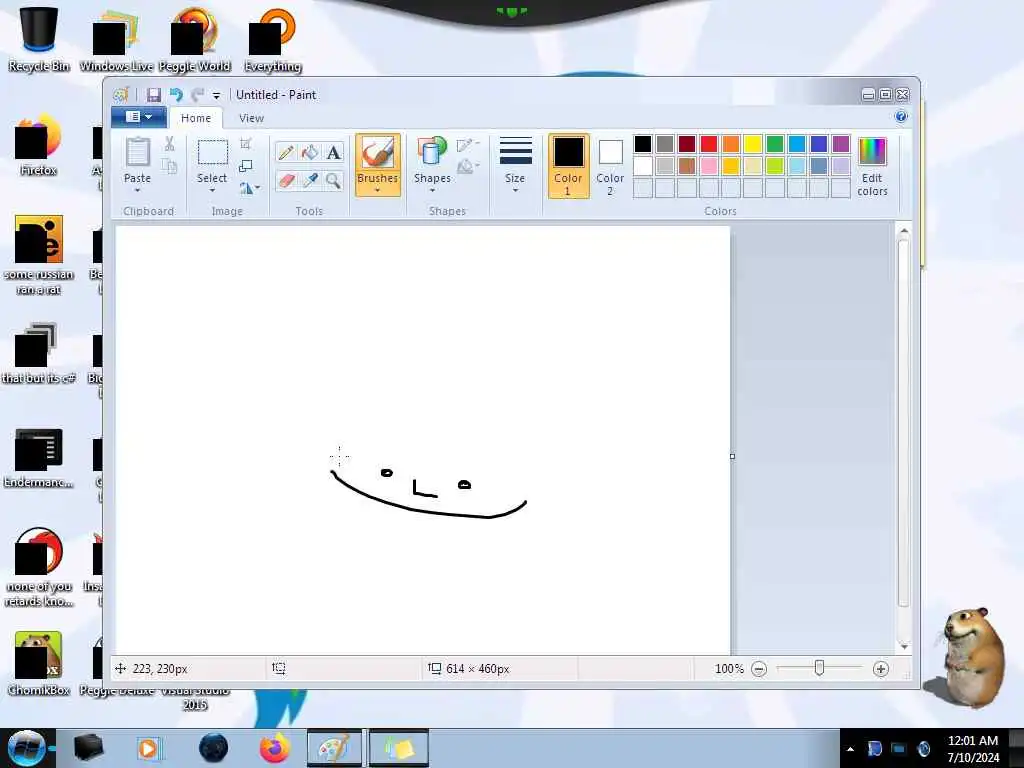Screen dimensions: 1024x768
Task: Click the Shapes gallery icon
Action: (432, 152)
